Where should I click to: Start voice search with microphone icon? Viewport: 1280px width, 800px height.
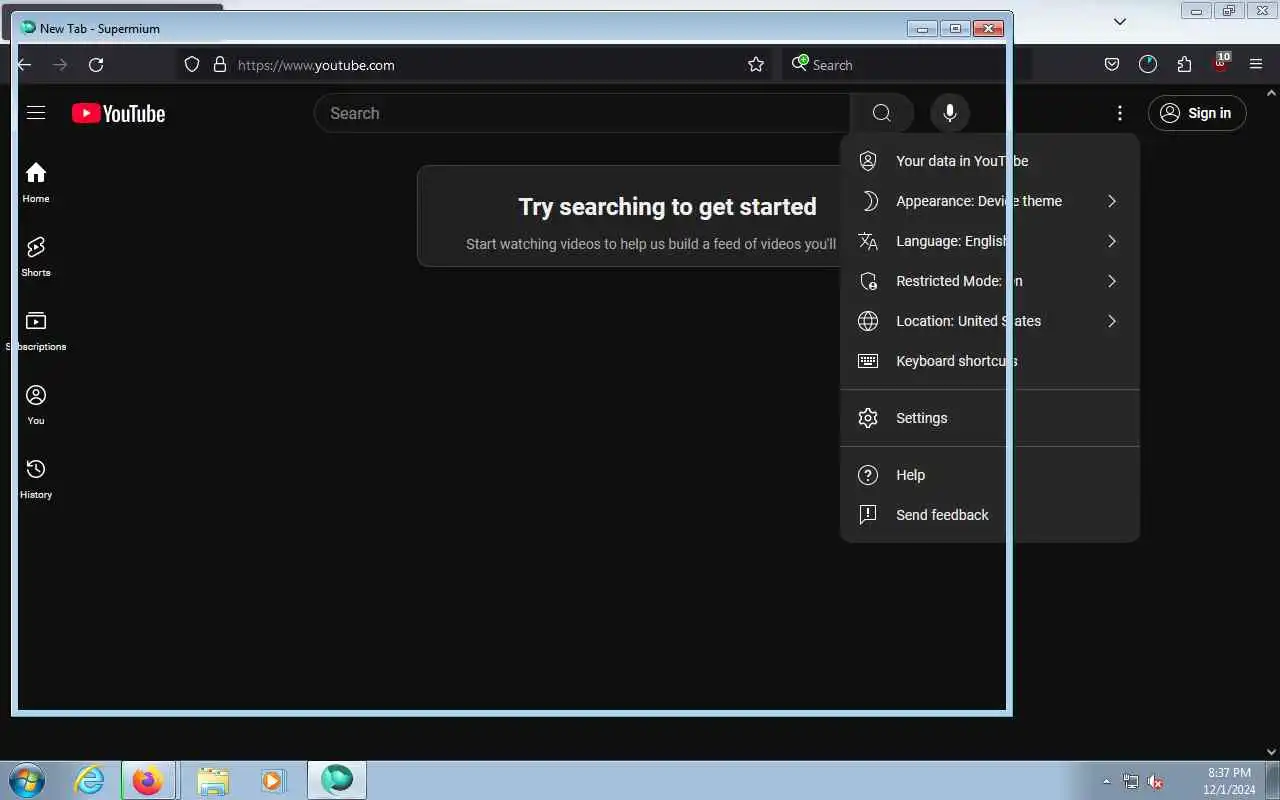pos(950,113)
